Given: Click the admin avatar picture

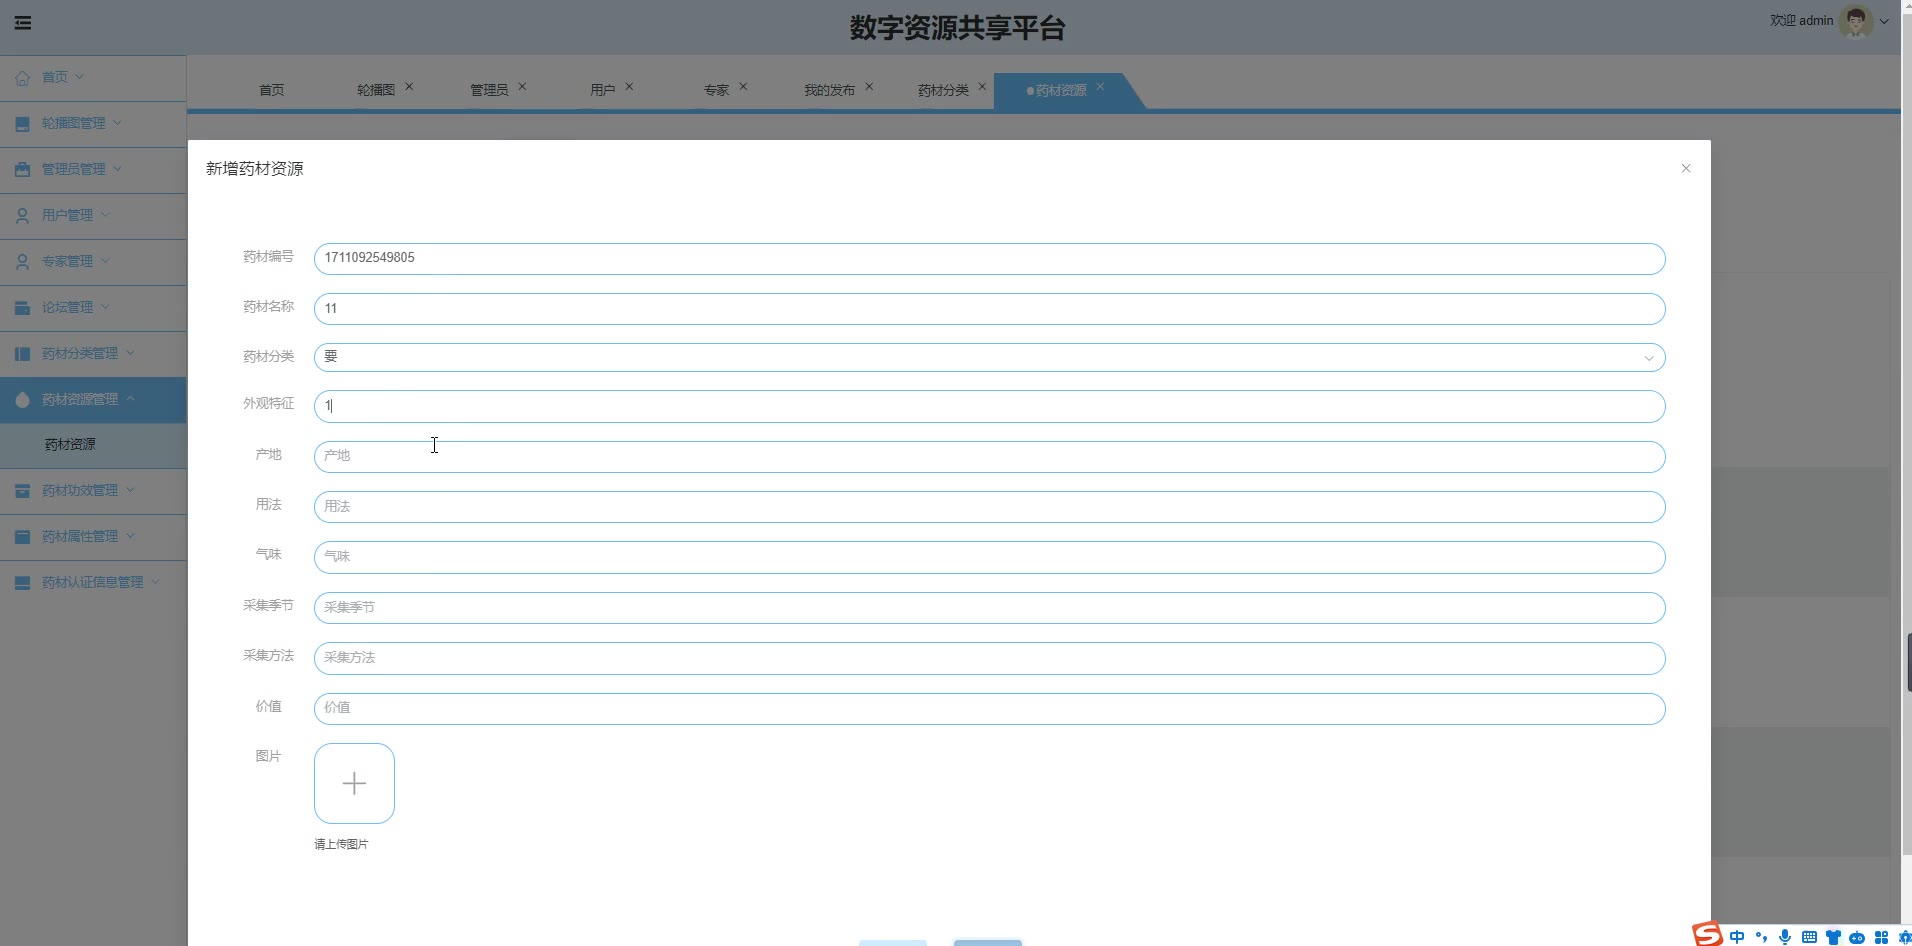Looking at the screenshot, I should point(1856,21).
